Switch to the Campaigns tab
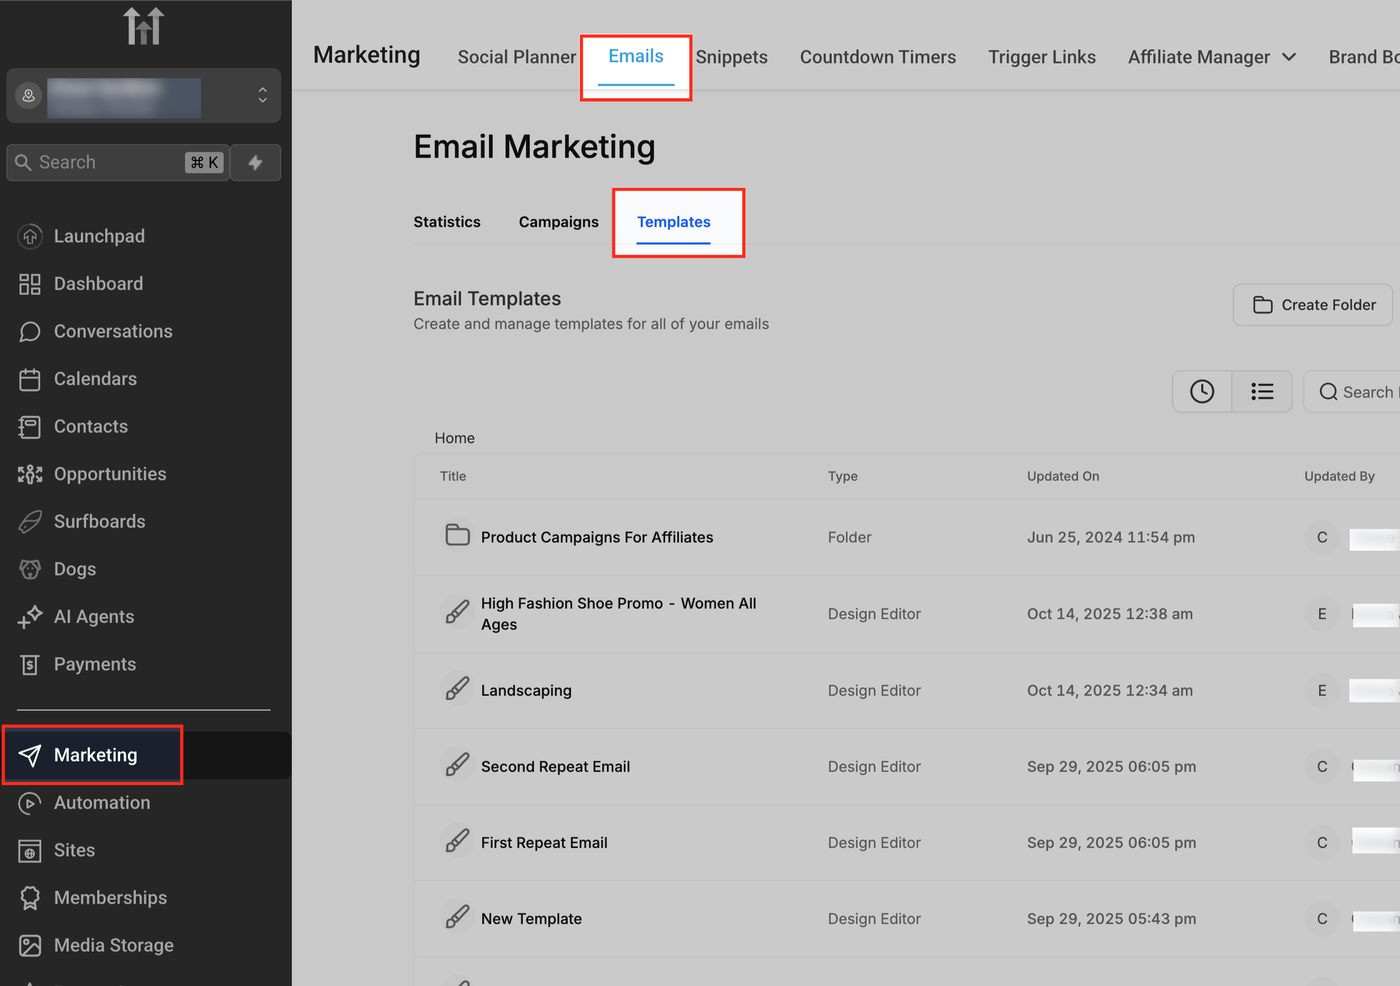 click(x=558, y=222)
